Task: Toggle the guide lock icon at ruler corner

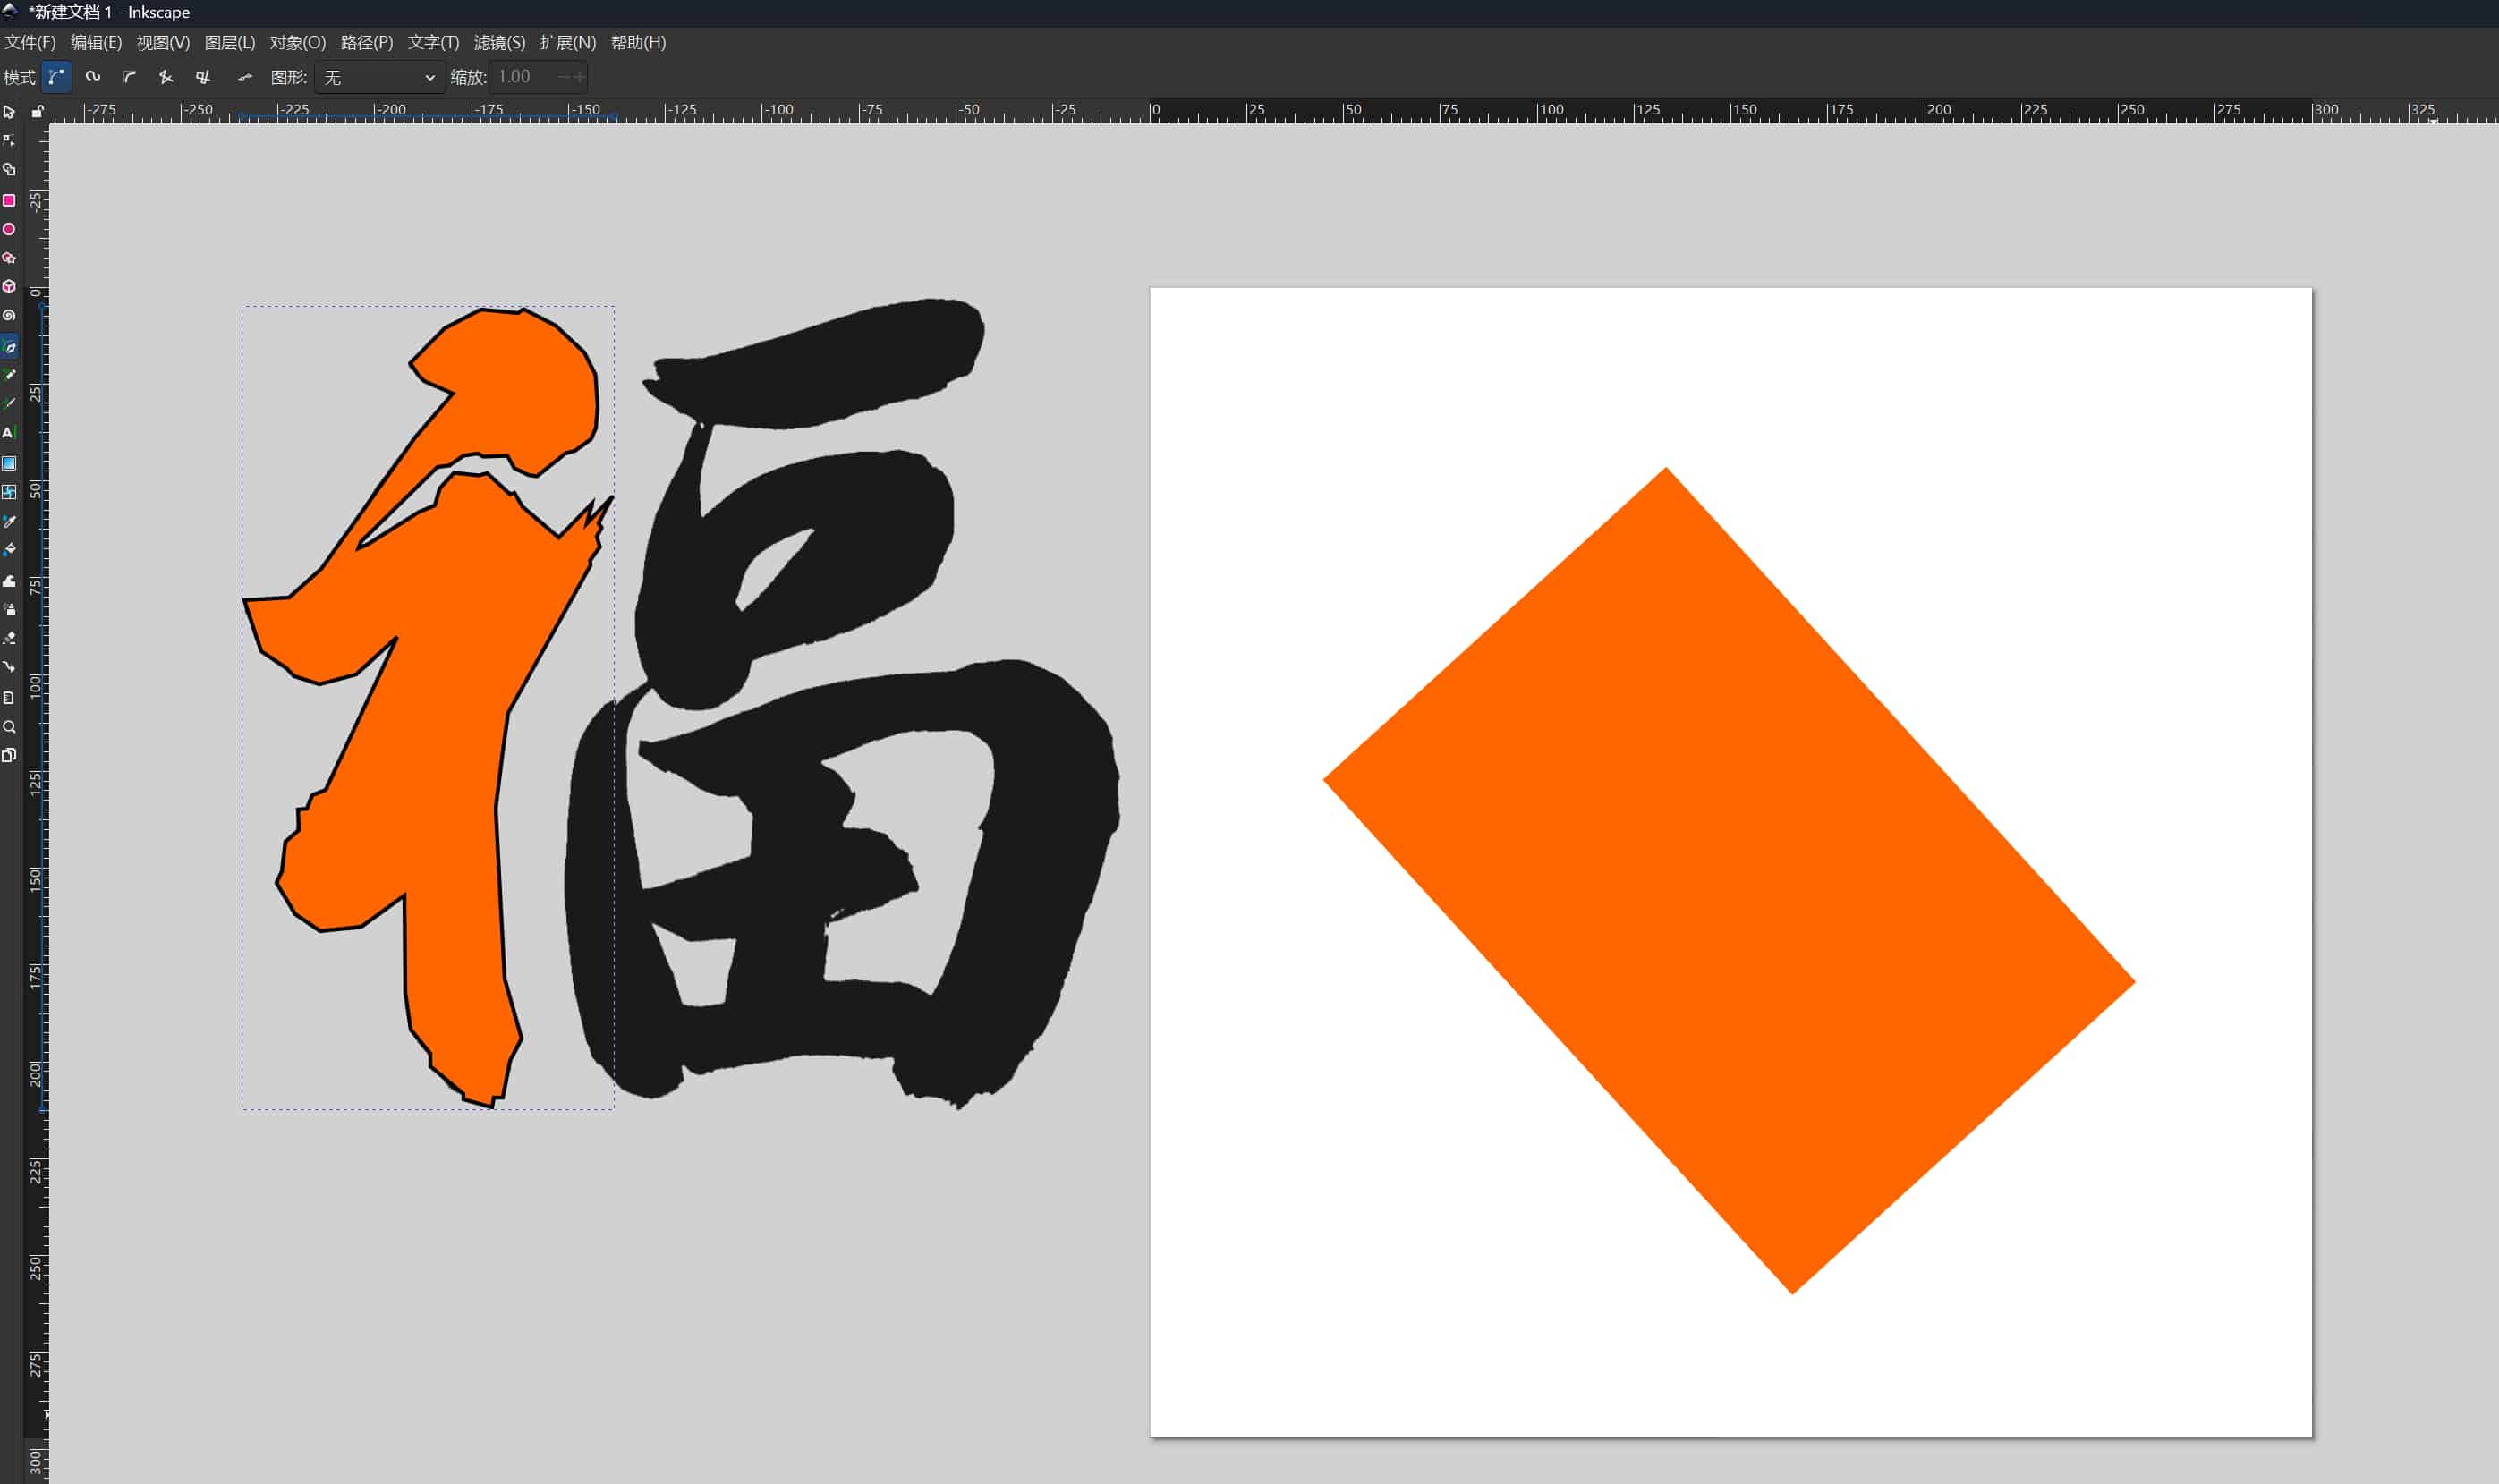Action: point(37,111)
